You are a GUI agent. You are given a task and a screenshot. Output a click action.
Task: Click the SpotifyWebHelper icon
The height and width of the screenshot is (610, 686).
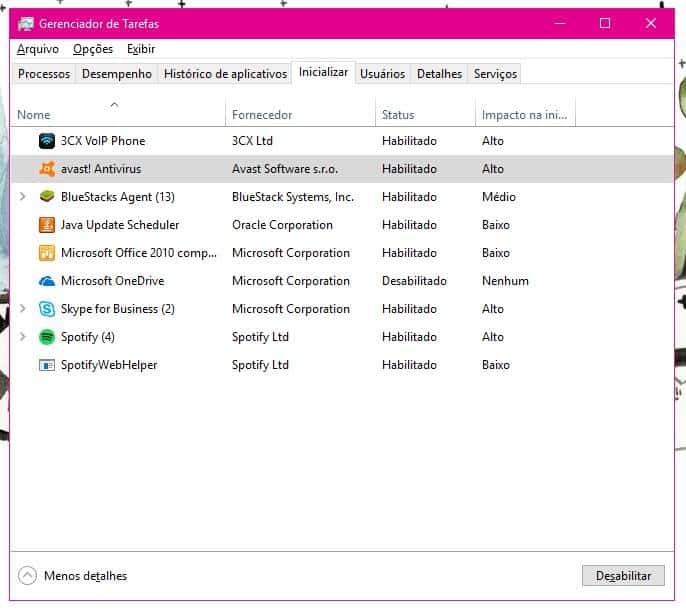click(x=47, y=365)
